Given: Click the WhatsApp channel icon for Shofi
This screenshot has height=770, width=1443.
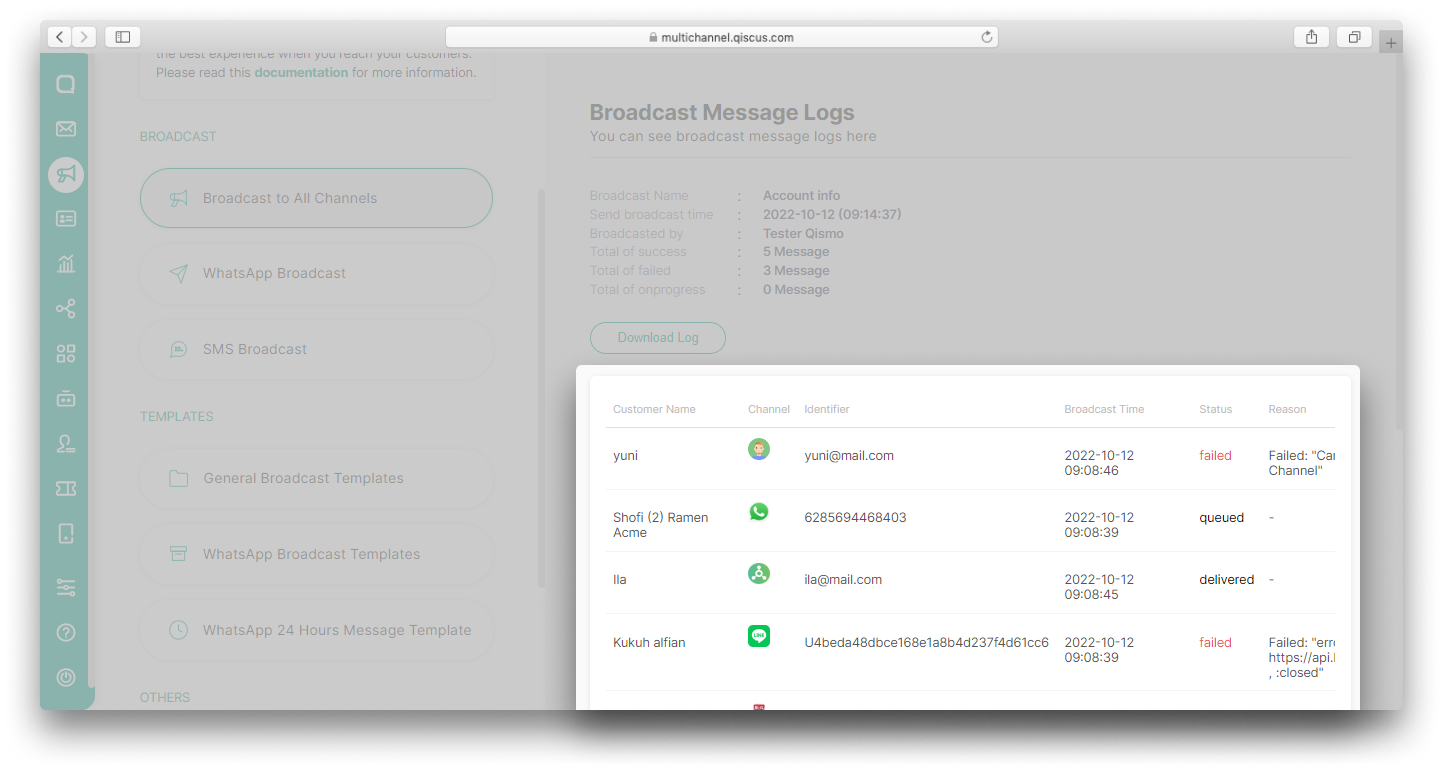Looking at the screenshot, I should click(759, 512).
